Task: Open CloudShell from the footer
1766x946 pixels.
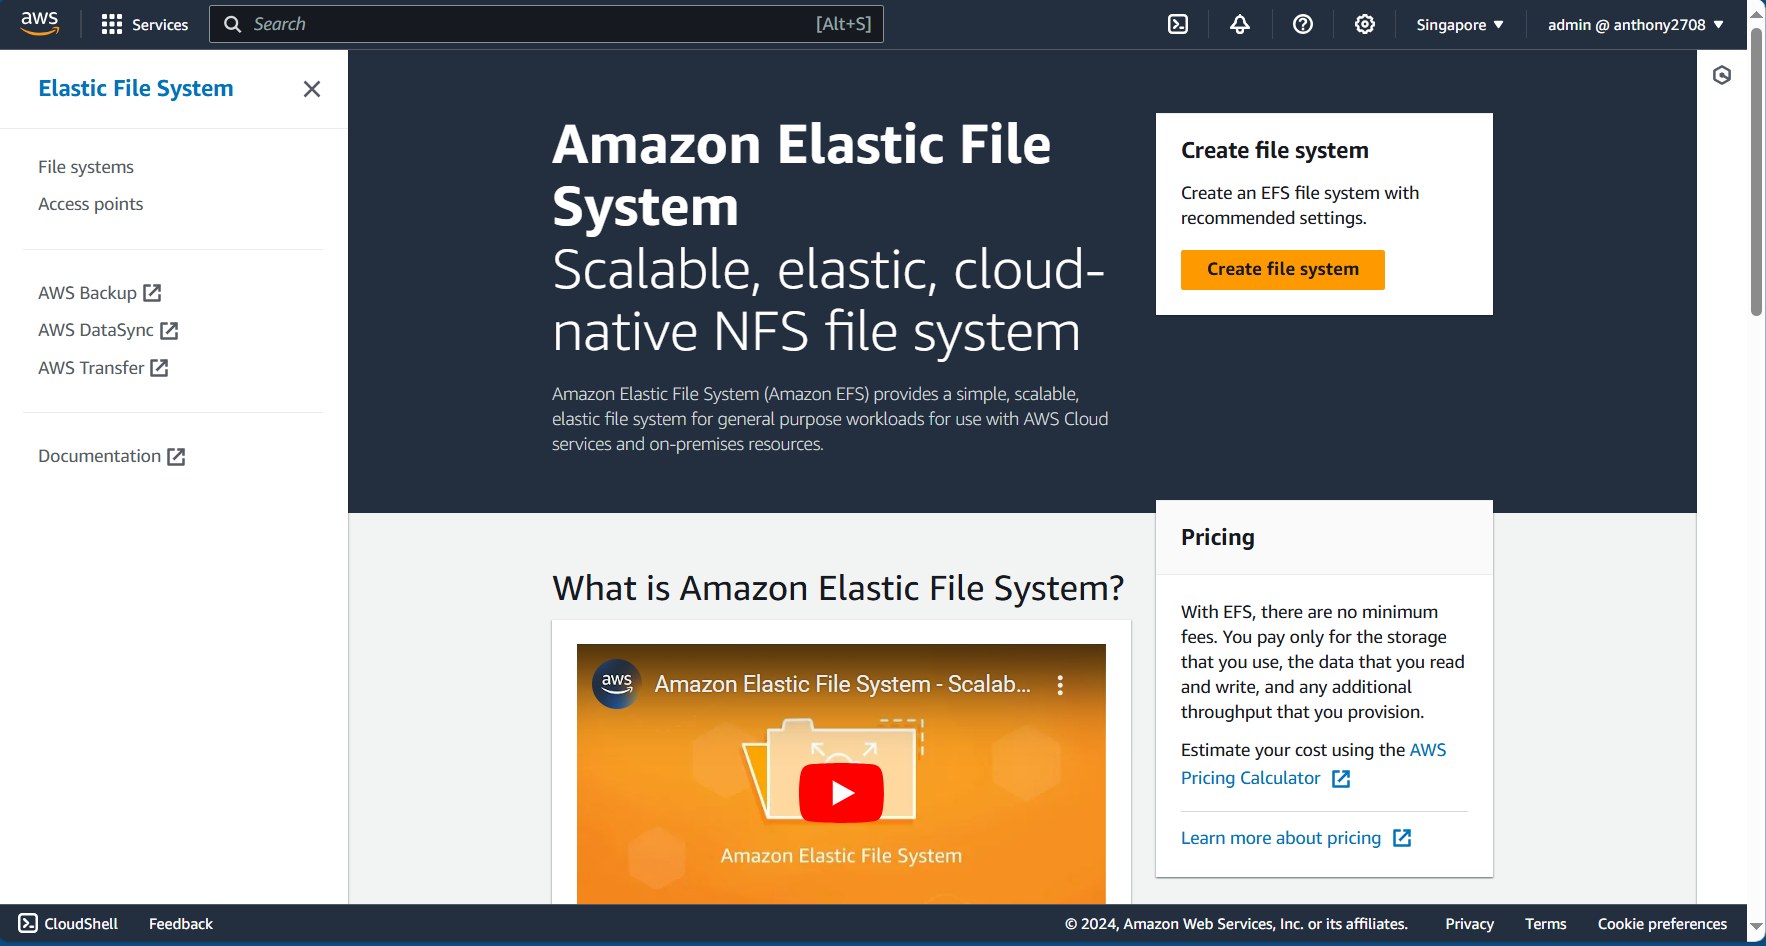Action: (68, 924)
